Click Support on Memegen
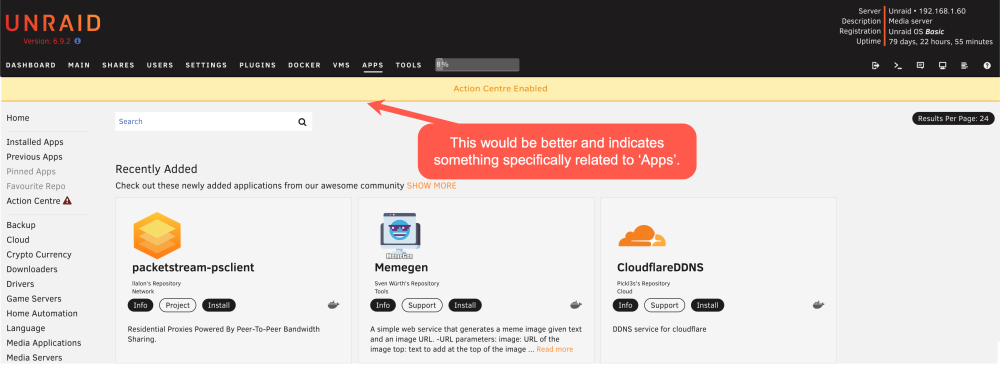 click(x=422, y=305)
